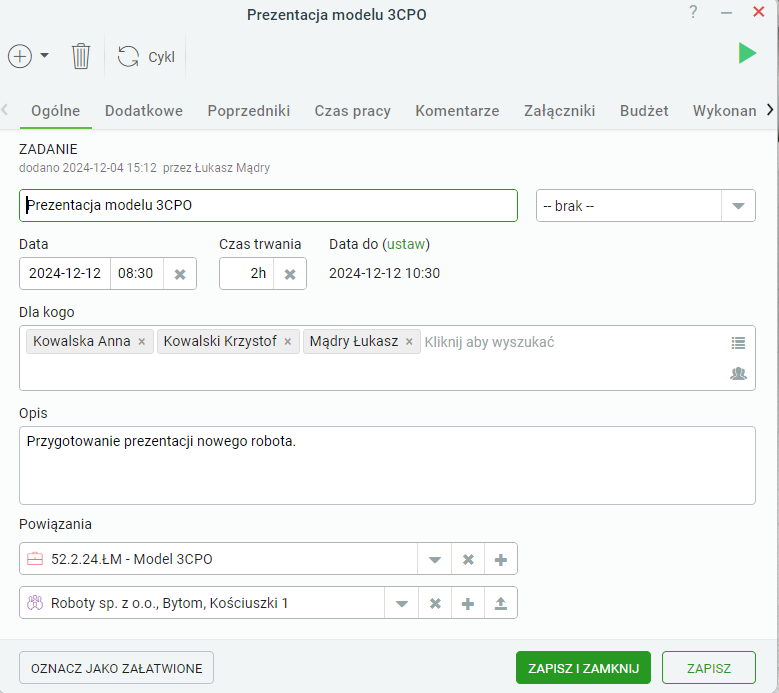This screenshot has width=779, height=693.
Task: Switch to the Ogólne tab
Action: (x=56, y=111)
